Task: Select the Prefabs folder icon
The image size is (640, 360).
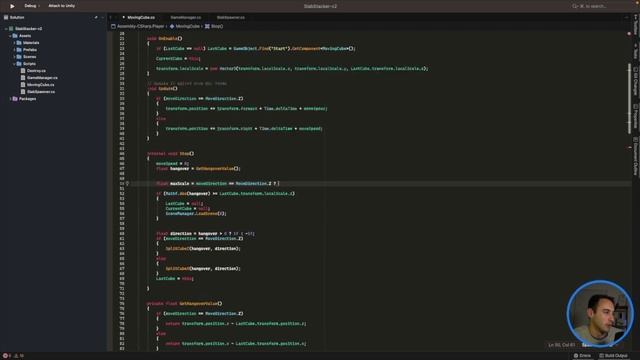Action: [19, 50]
